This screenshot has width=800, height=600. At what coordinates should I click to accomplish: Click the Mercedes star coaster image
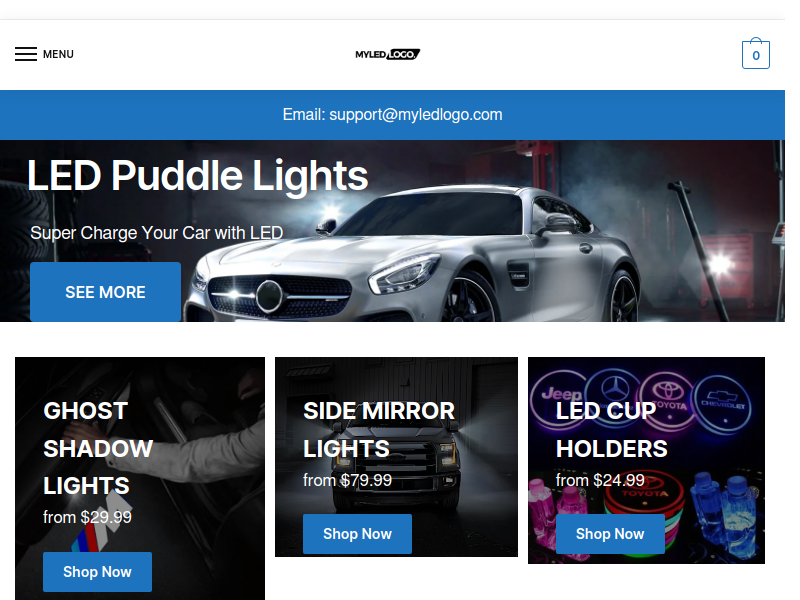click(x=614, y=394)
